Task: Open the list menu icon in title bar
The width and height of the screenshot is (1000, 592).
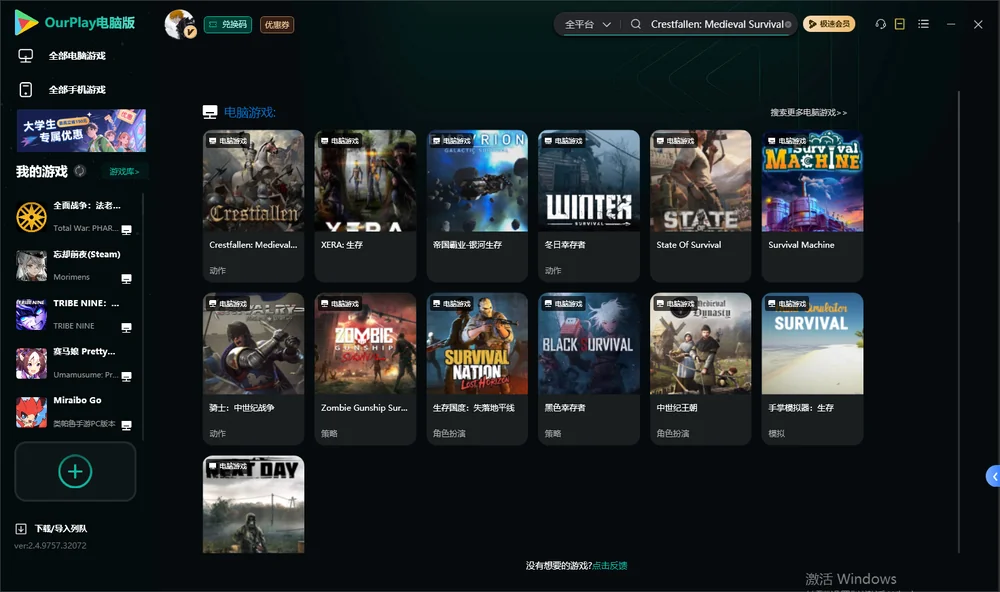Action: [x=923, y=24]
